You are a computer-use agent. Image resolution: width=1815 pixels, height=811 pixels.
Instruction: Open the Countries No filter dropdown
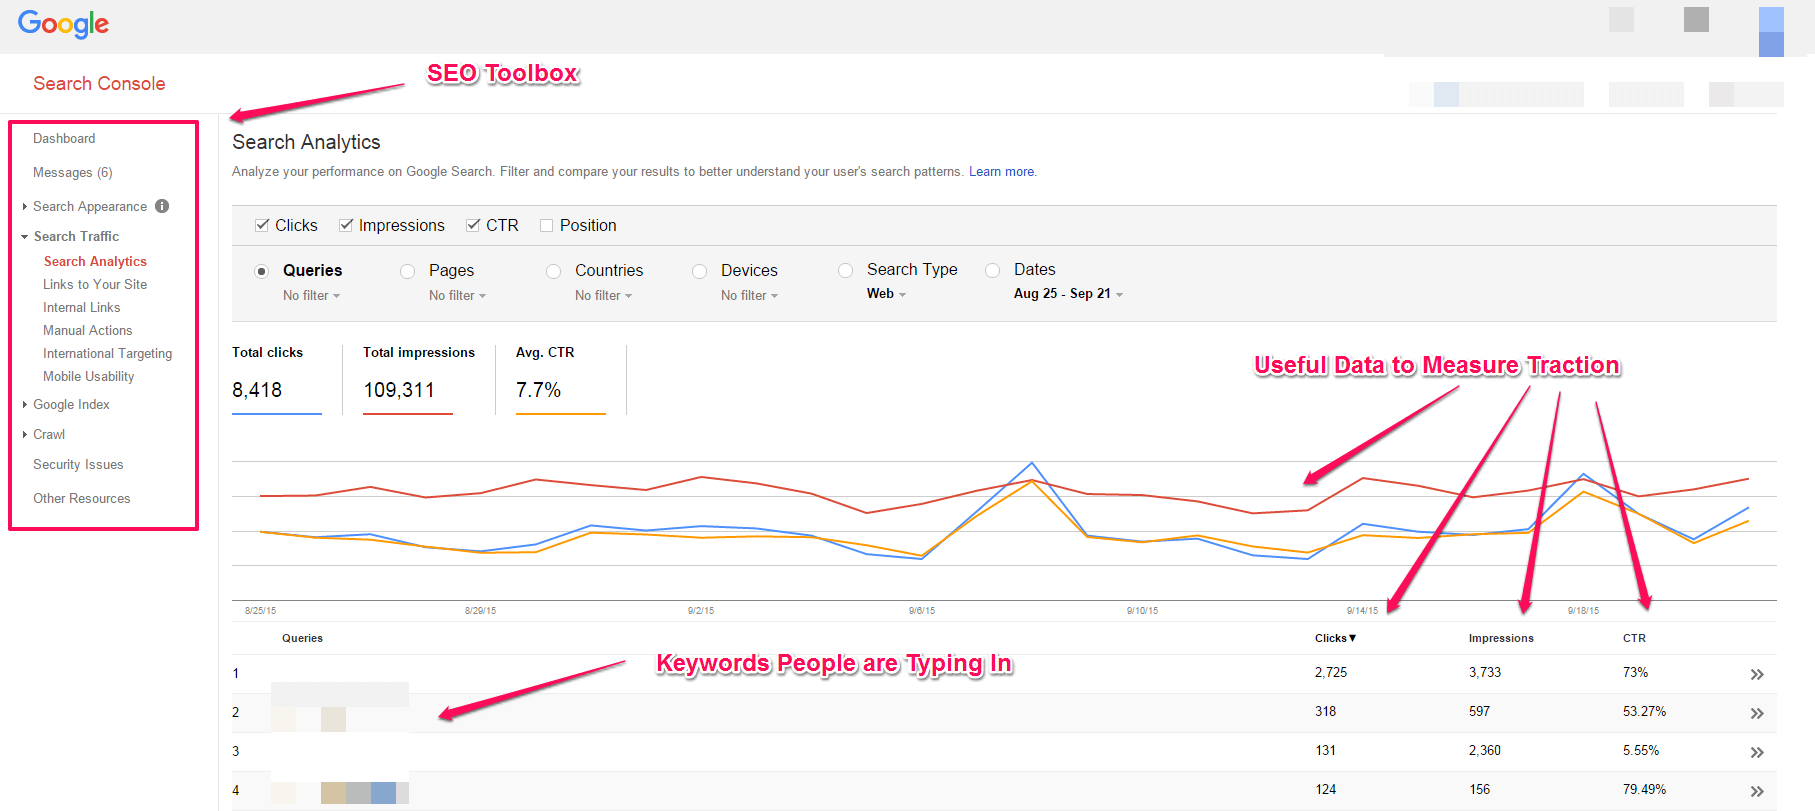pyautogui.click(x=603, y=295)
